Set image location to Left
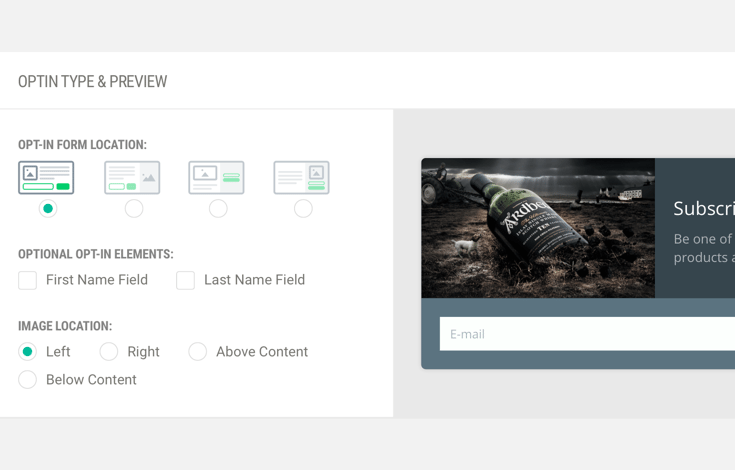Viewport: 735px width, 470px height. (x=28, y=352)
